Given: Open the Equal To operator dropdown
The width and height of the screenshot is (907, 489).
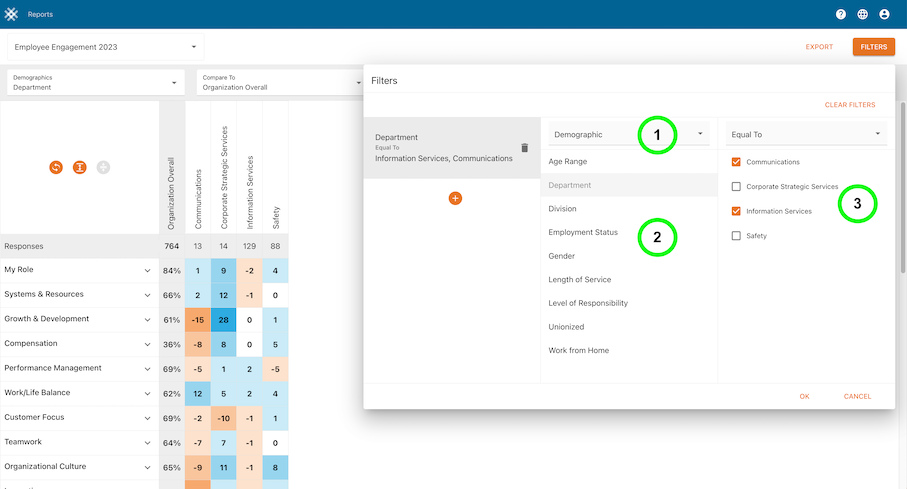Looking at the screenshot, I should 806,134.
